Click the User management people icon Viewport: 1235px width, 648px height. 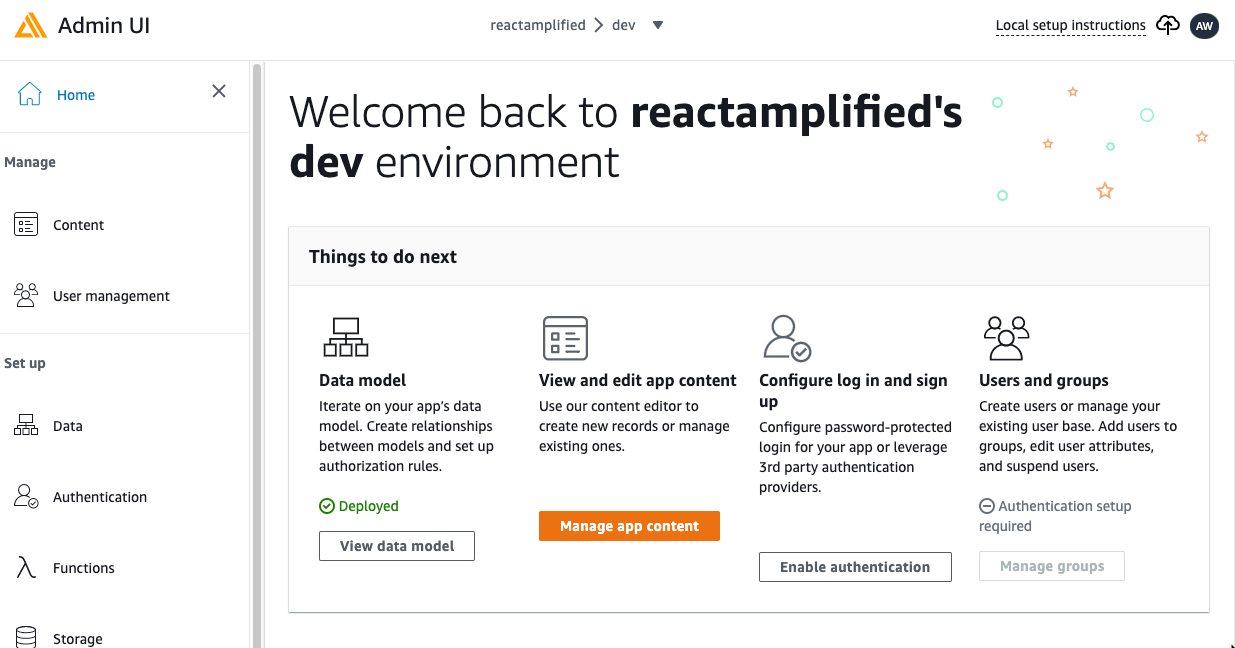tap(26, 295)
